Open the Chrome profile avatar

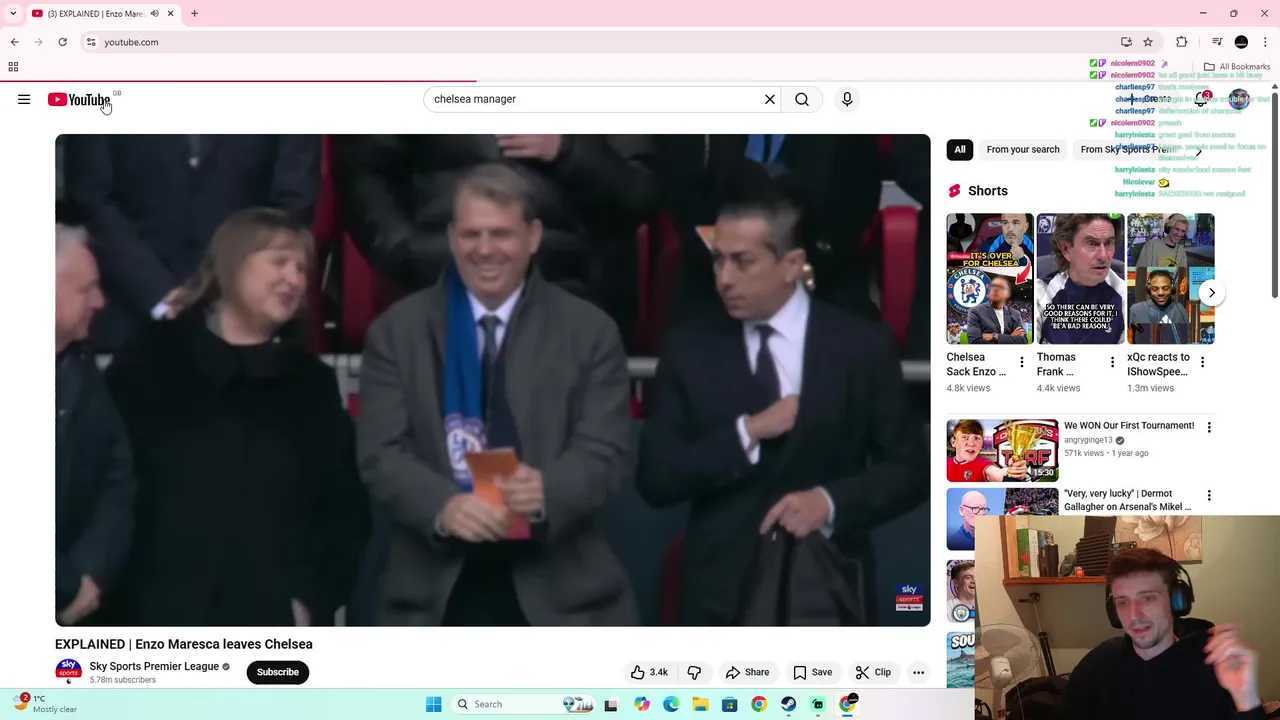[1241, 42]
